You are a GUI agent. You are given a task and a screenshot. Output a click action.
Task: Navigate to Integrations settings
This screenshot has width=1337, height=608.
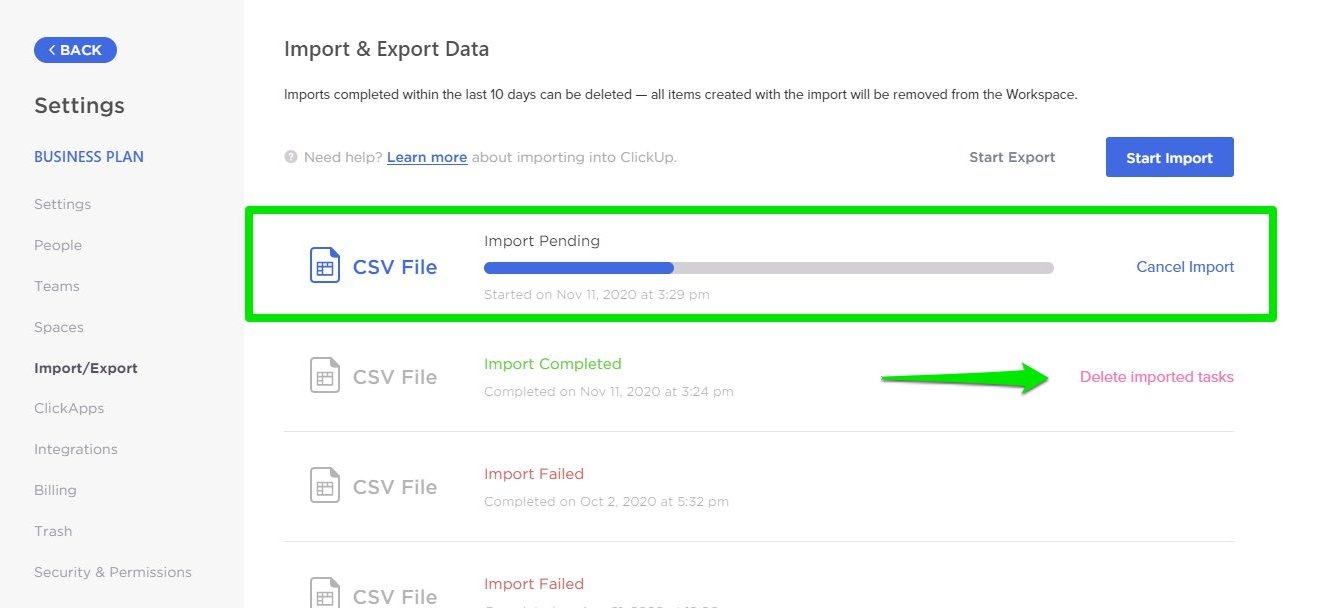pyautogui.click(x=76, y=449)
